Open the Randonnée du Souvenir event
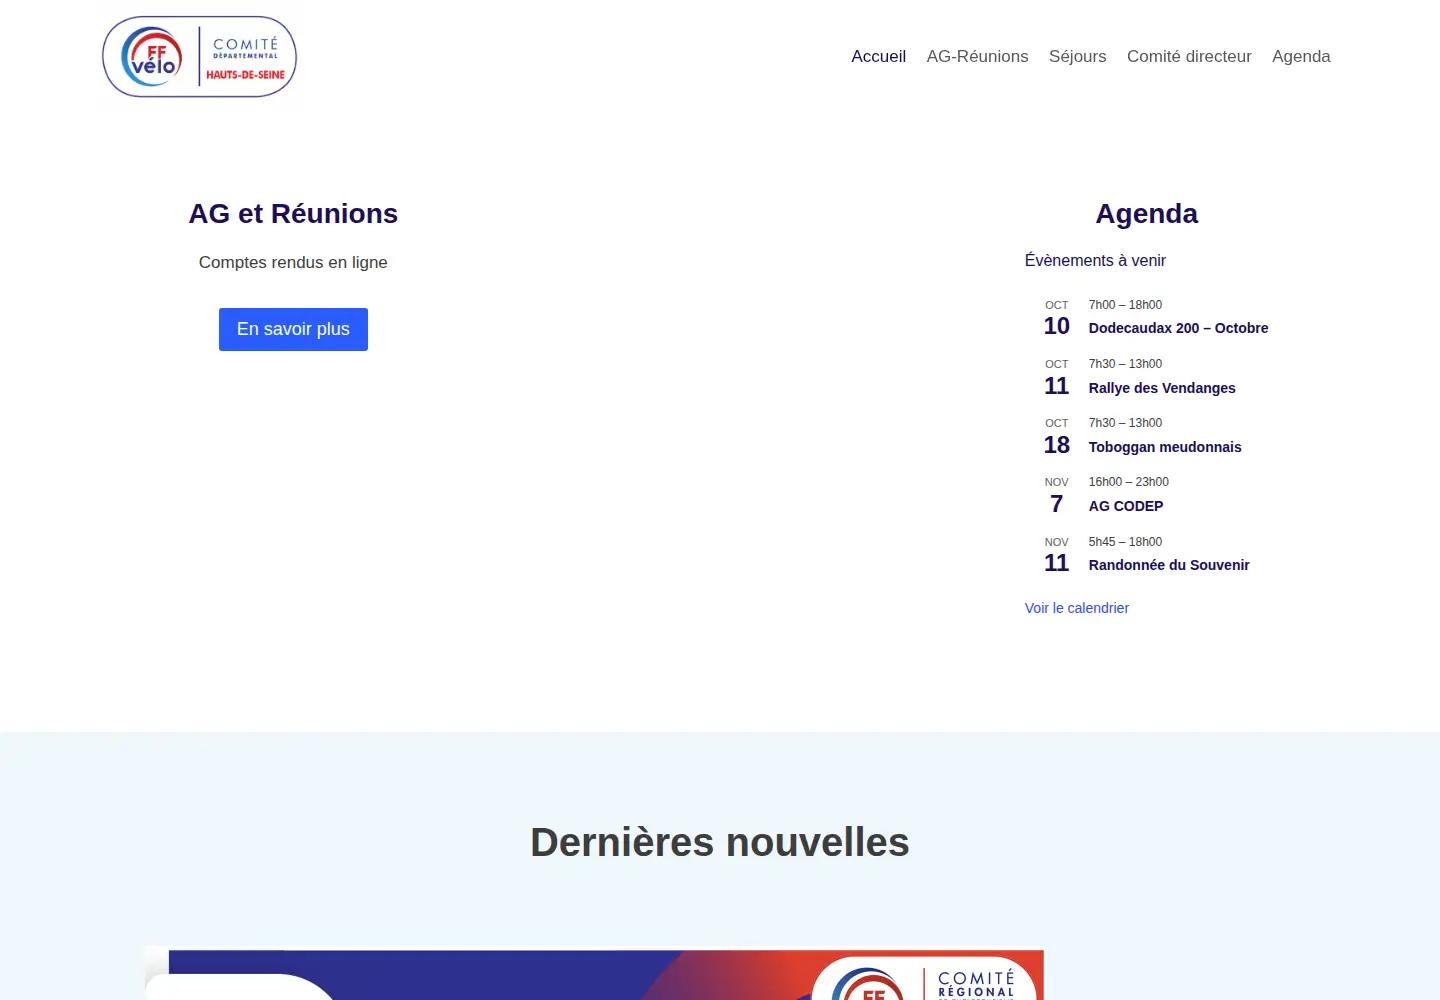 pos(1169,565)
